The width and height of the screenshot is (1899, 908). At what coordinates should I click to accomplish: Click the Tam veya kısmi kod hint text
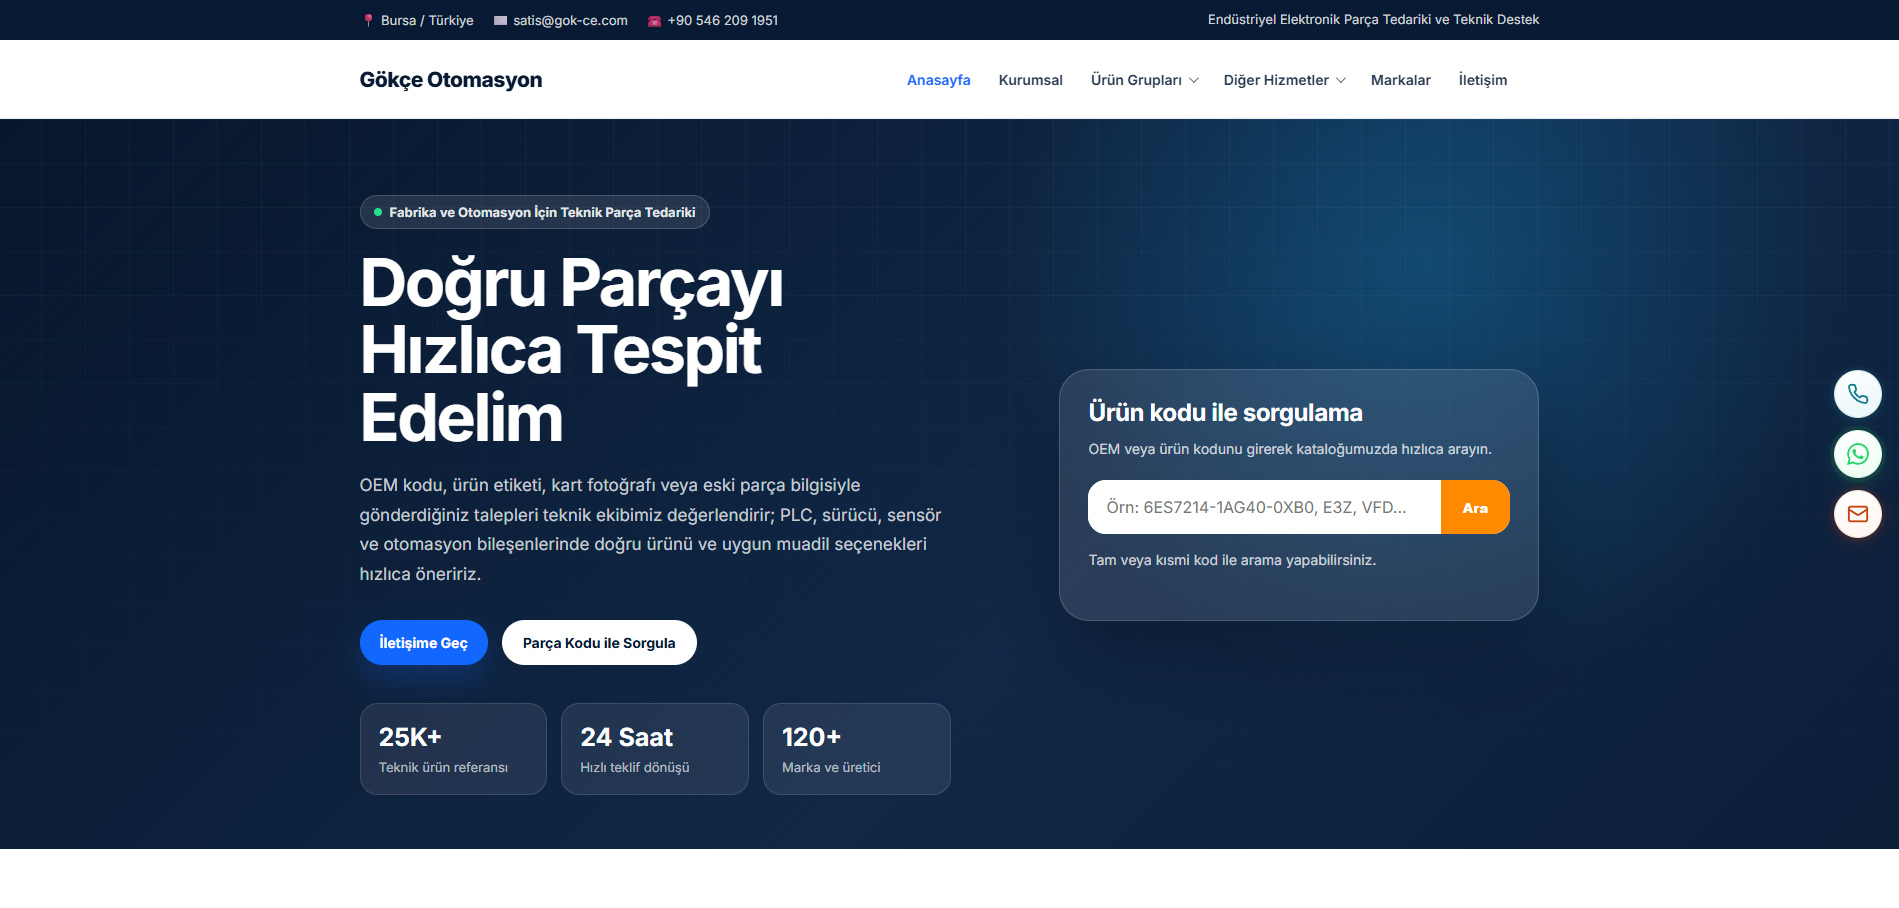(x=1232, y=560)
